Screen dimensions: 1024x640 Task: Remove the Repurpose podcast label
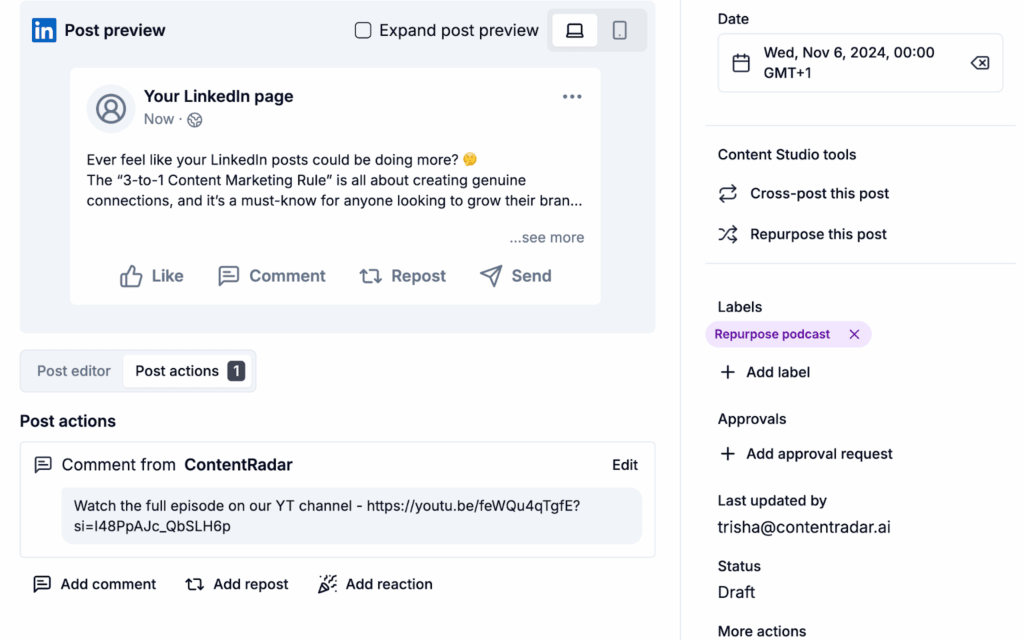click(854, 335)
